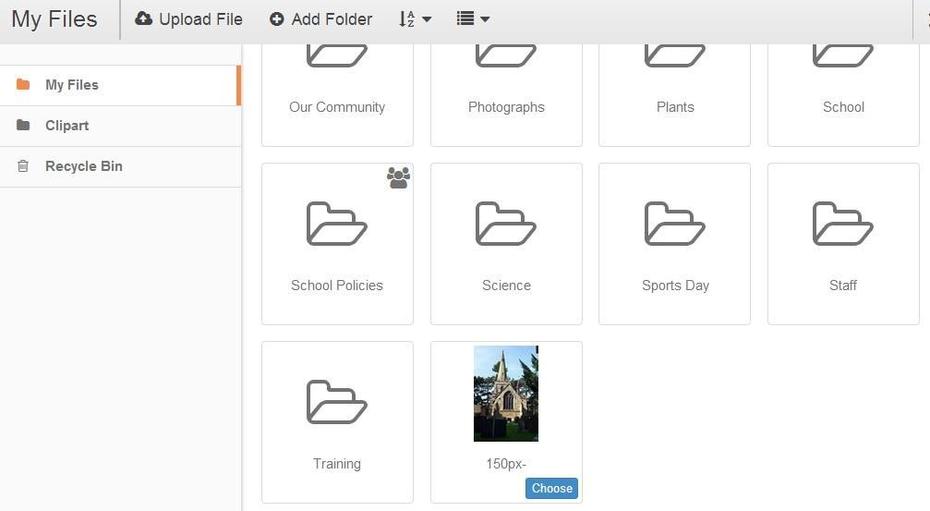Click the Upload File label
930x511 pixels.
[x=200, y=20]
